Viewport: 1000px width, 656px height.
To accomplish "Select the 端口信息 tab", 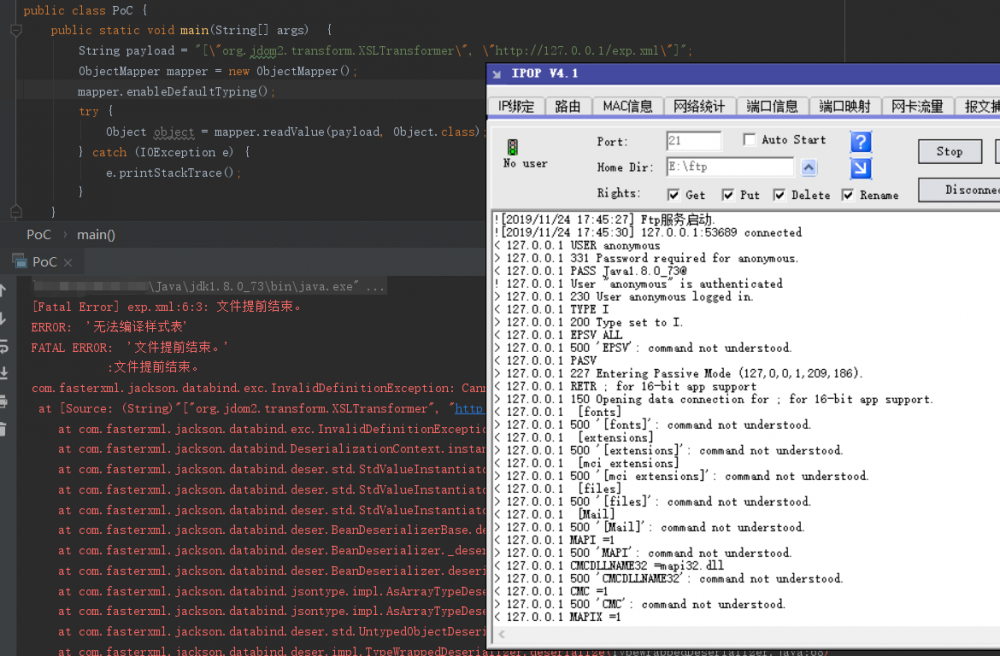I will [772, 106].
